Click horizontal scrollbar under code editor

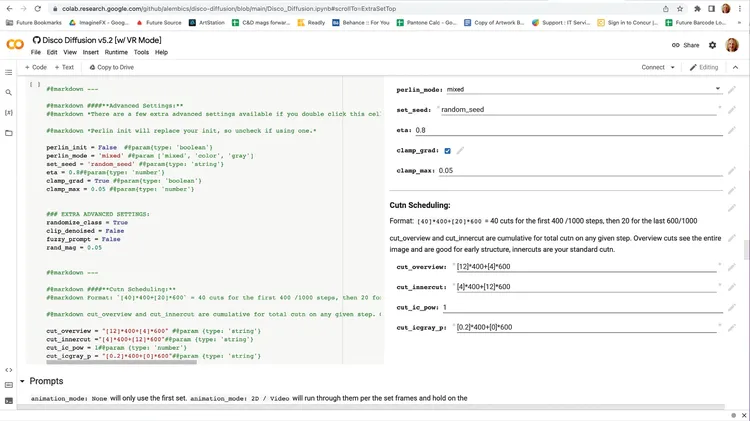(121, 362)
